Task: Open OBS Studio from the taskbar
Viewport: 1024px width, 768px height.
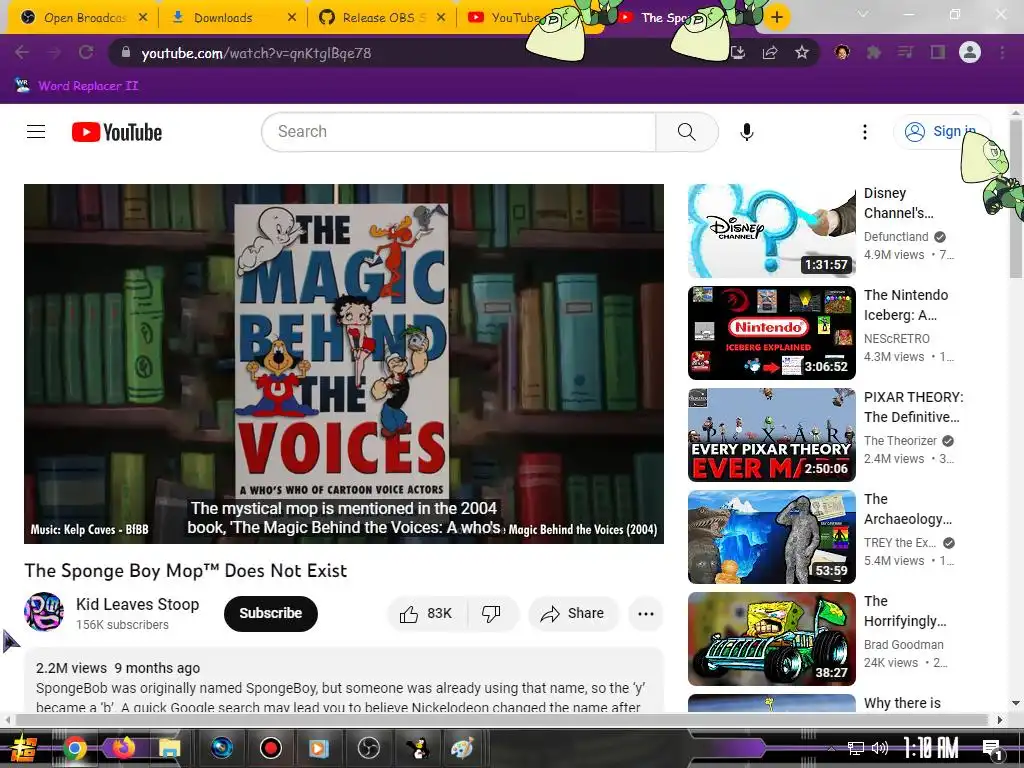Action: click(368, 748)
